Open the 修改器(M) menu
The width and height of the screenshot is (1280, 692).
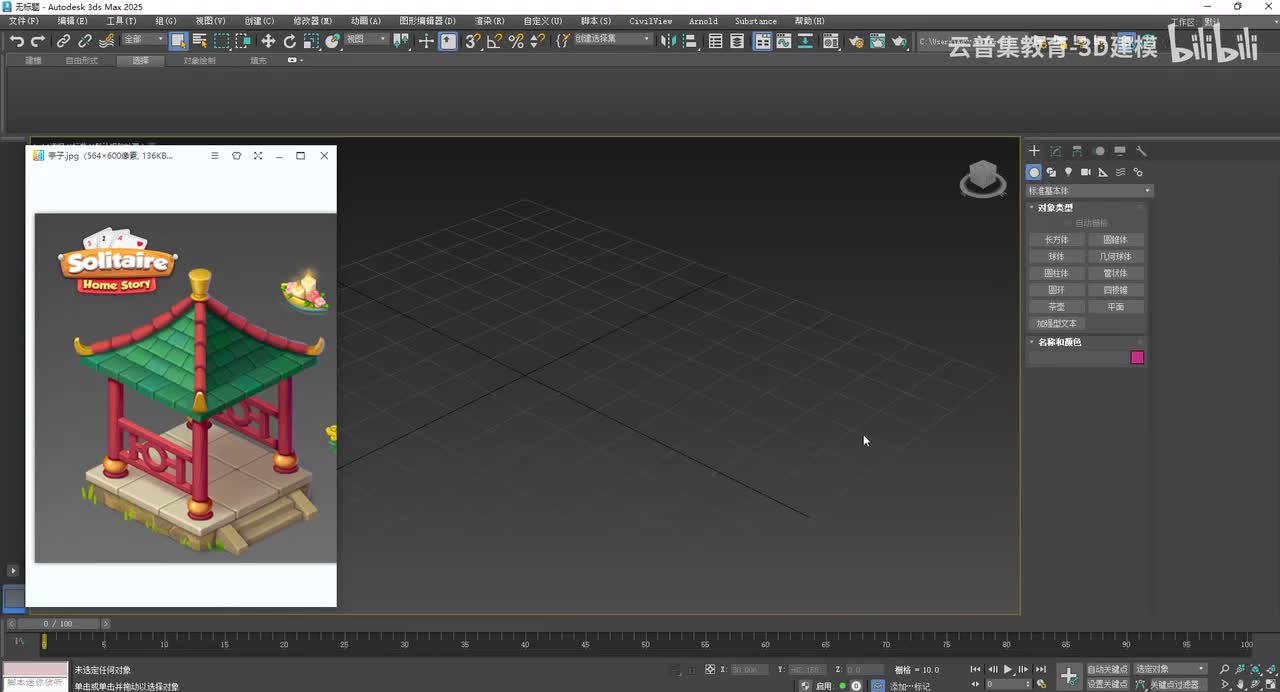(x=312, y=21)
